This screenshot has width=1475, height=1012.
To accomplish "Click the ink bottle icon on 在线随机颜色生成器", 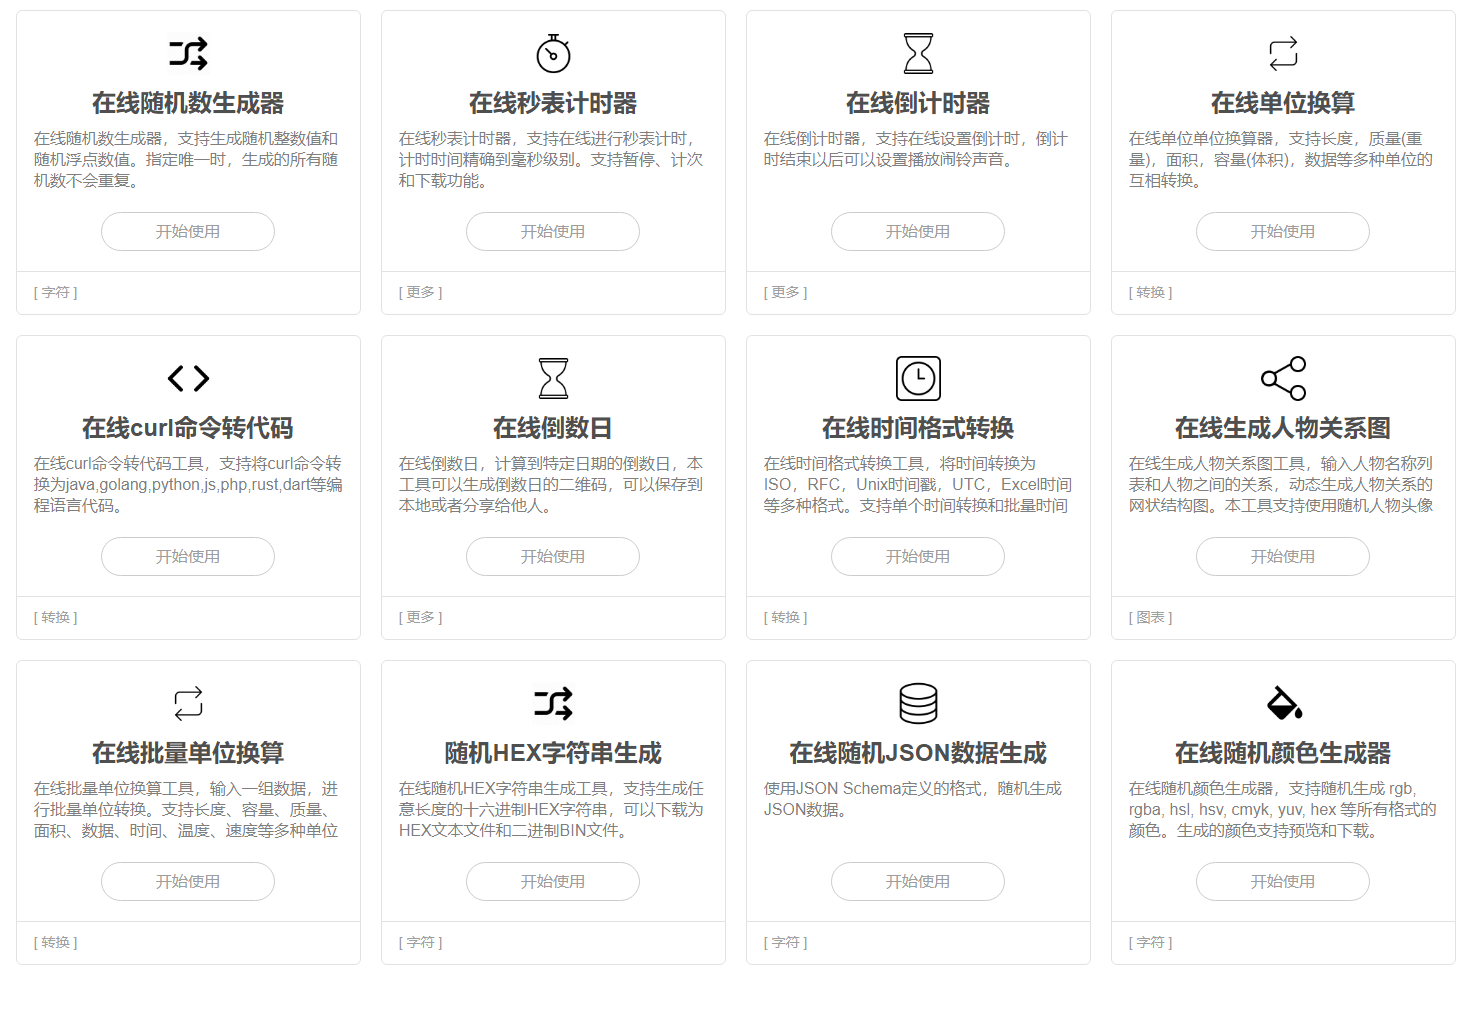I will [x=1283, y=703].
